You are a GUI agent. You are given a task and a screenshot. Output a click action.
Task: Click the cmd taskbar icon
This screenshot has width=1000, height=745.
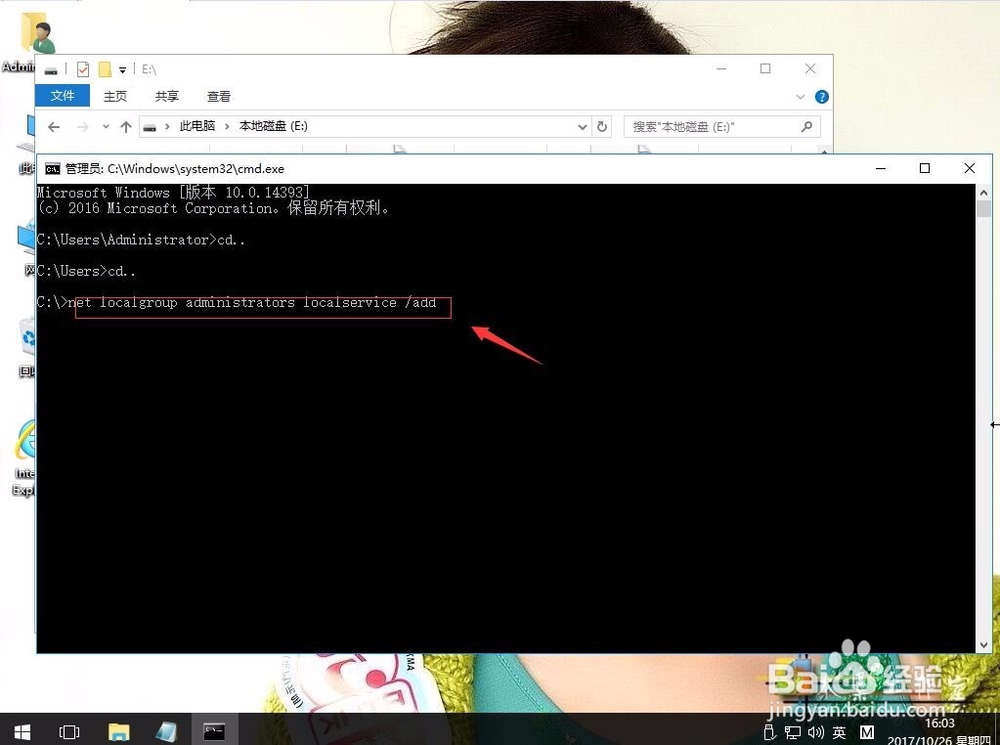214,732
